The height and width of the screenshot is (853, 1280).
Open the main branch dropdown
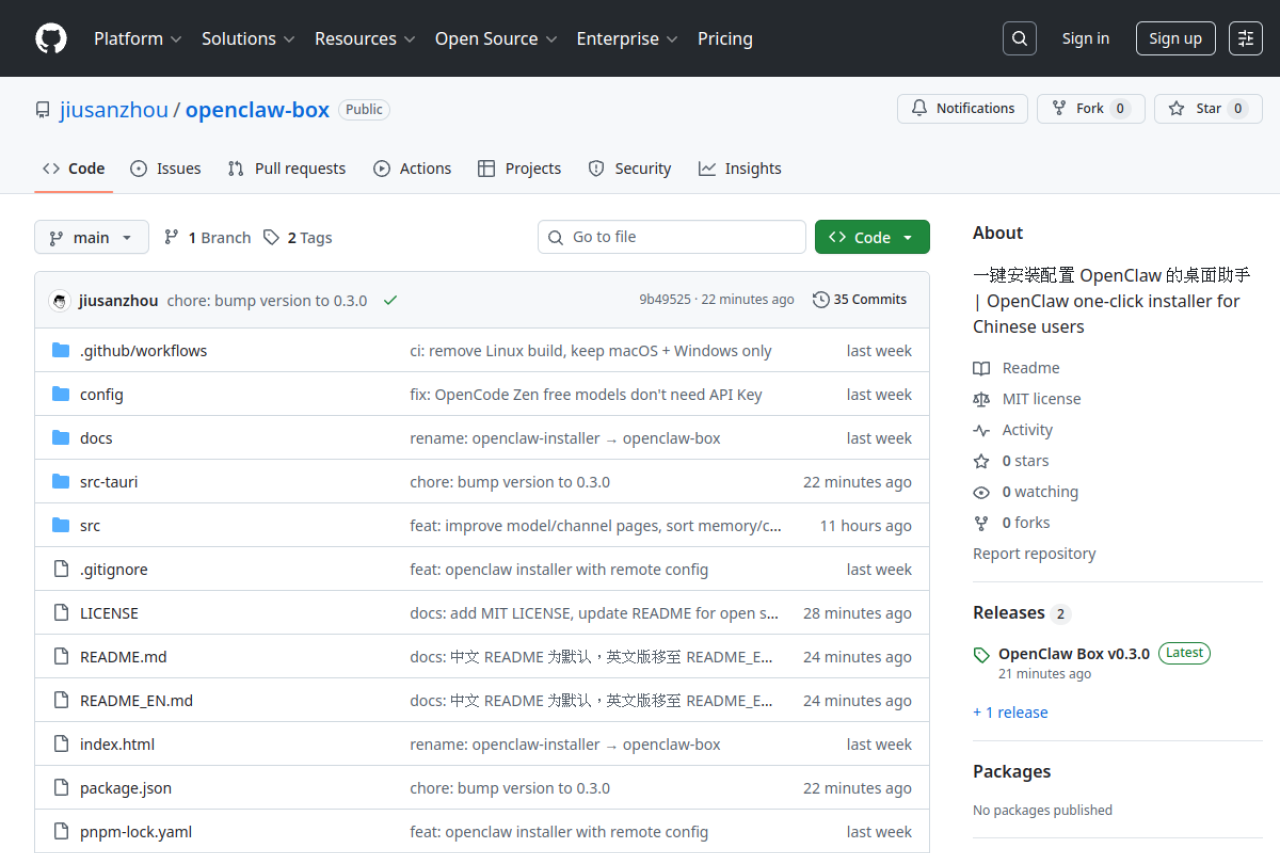[x=91, y=237]
